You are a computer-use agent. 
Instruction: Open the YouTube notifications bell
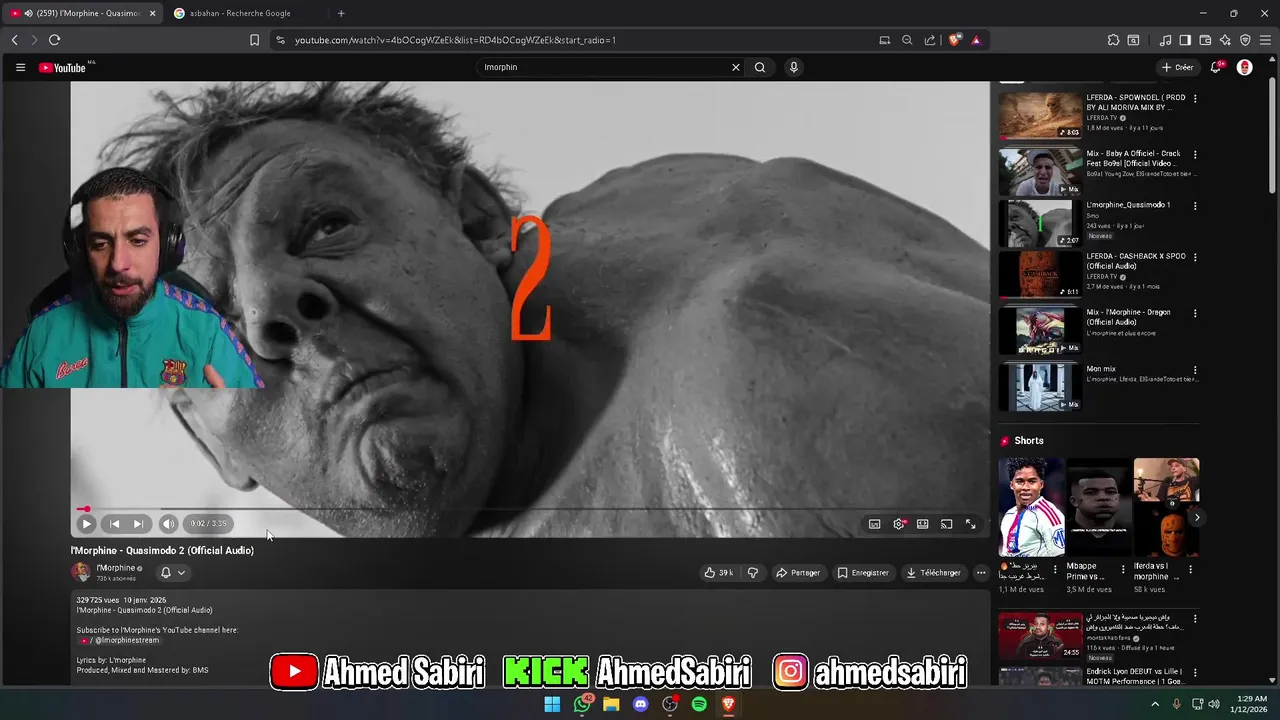pyautogui.click(x=1216, y=67)
